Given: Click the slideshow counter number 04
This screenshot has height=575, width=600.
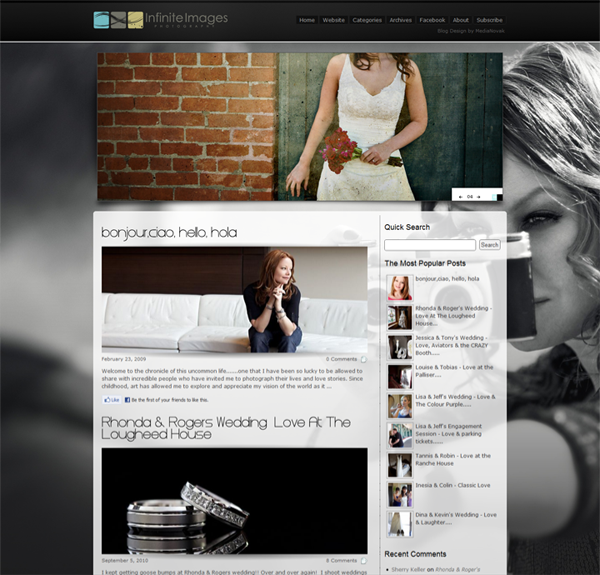Looking at the screenshot, I should [x=470, y=197].
